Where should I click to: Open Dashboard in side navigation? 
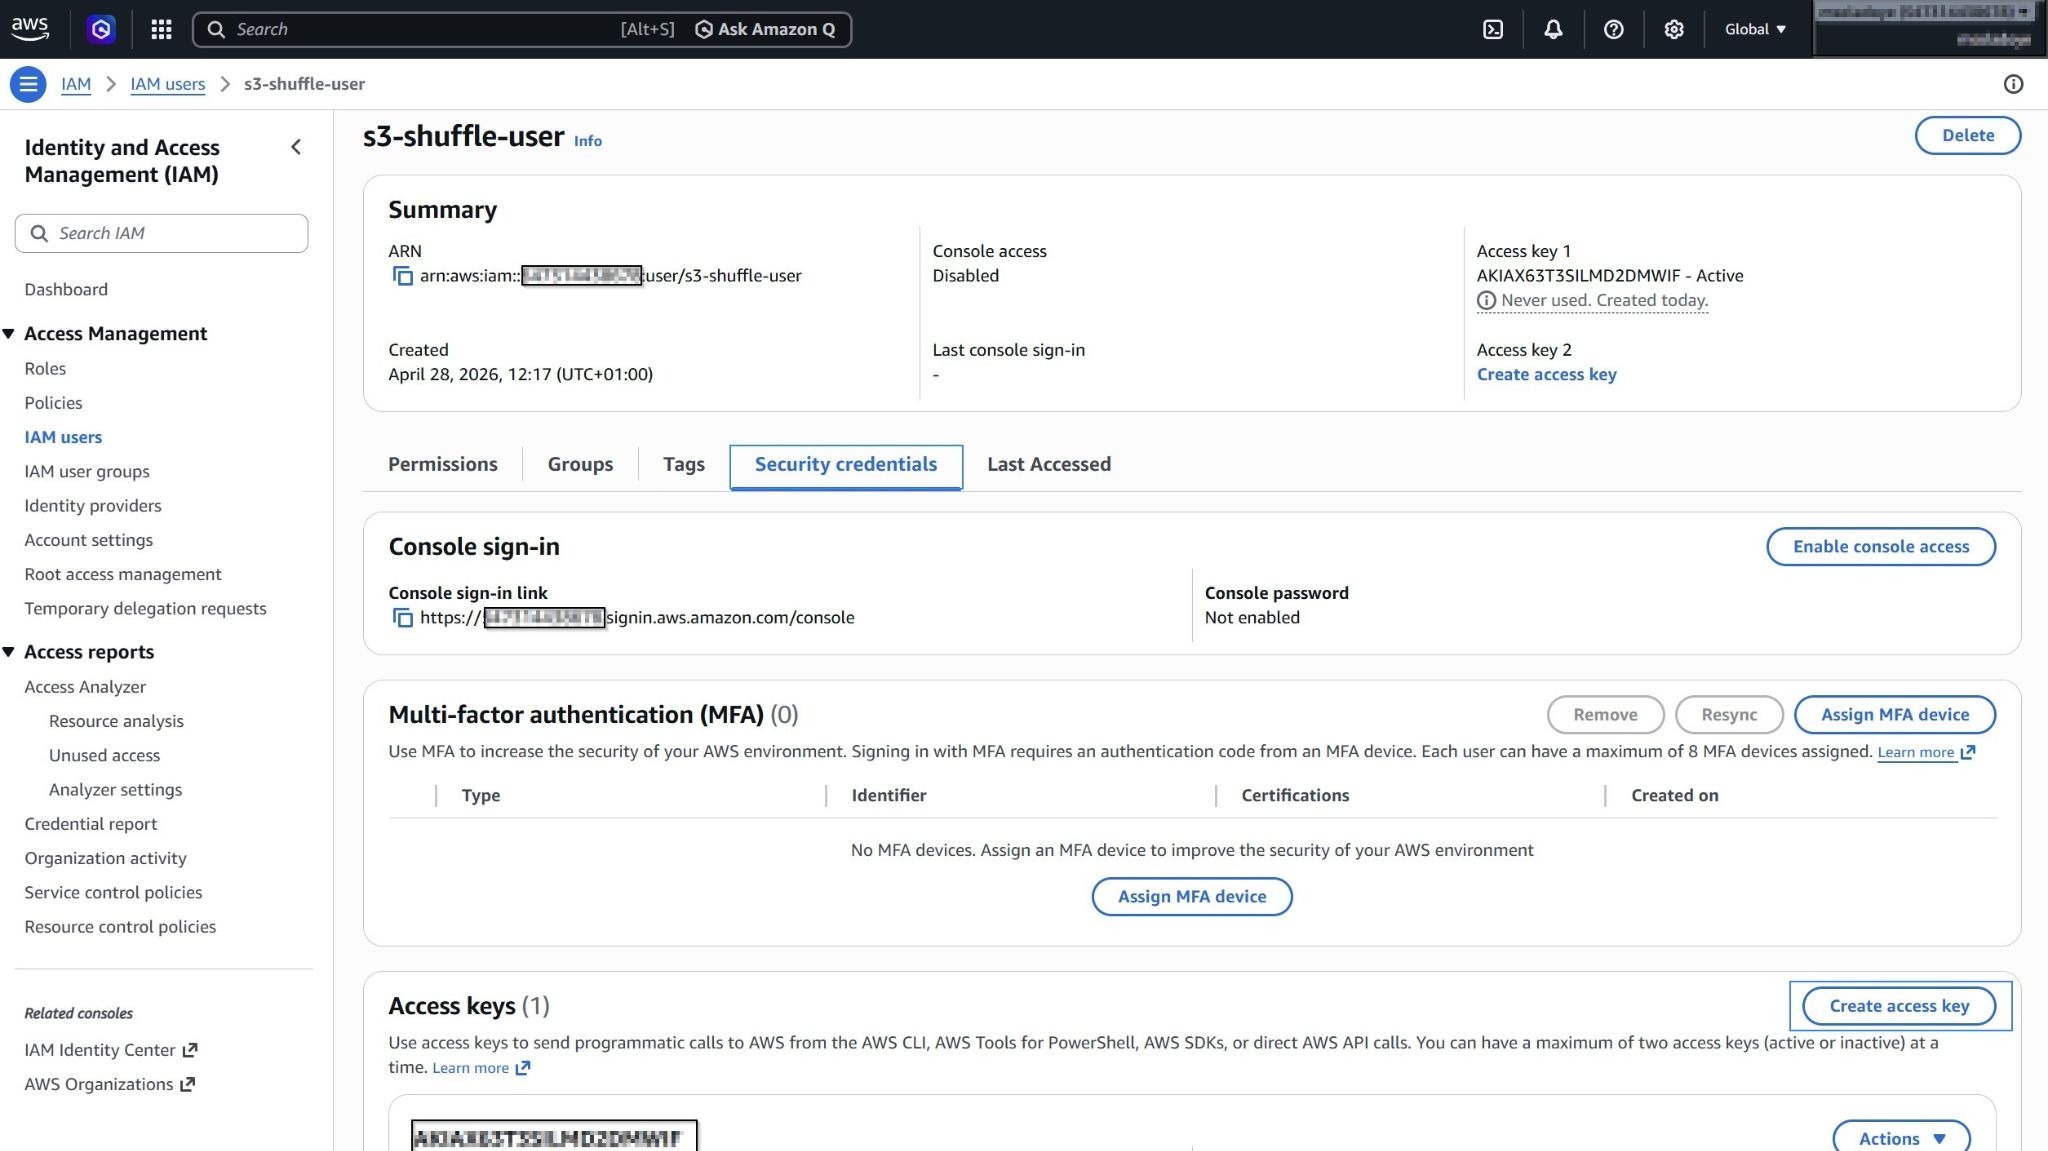pyautogui.click(x=66, y=289)
